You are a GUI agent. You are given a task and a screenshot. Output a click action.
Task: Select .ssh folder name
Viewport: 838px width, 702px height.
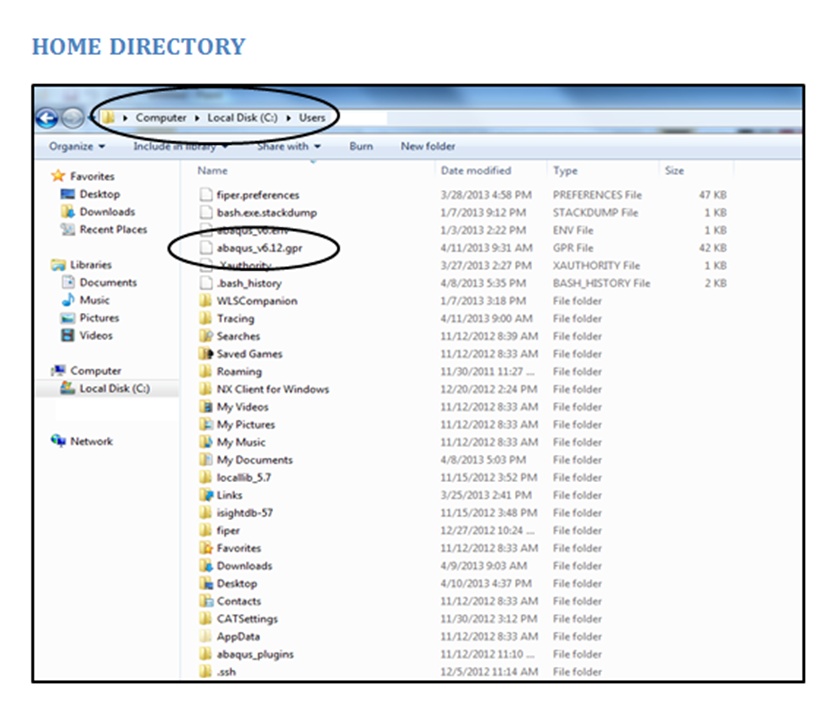[x=226, y=672]
